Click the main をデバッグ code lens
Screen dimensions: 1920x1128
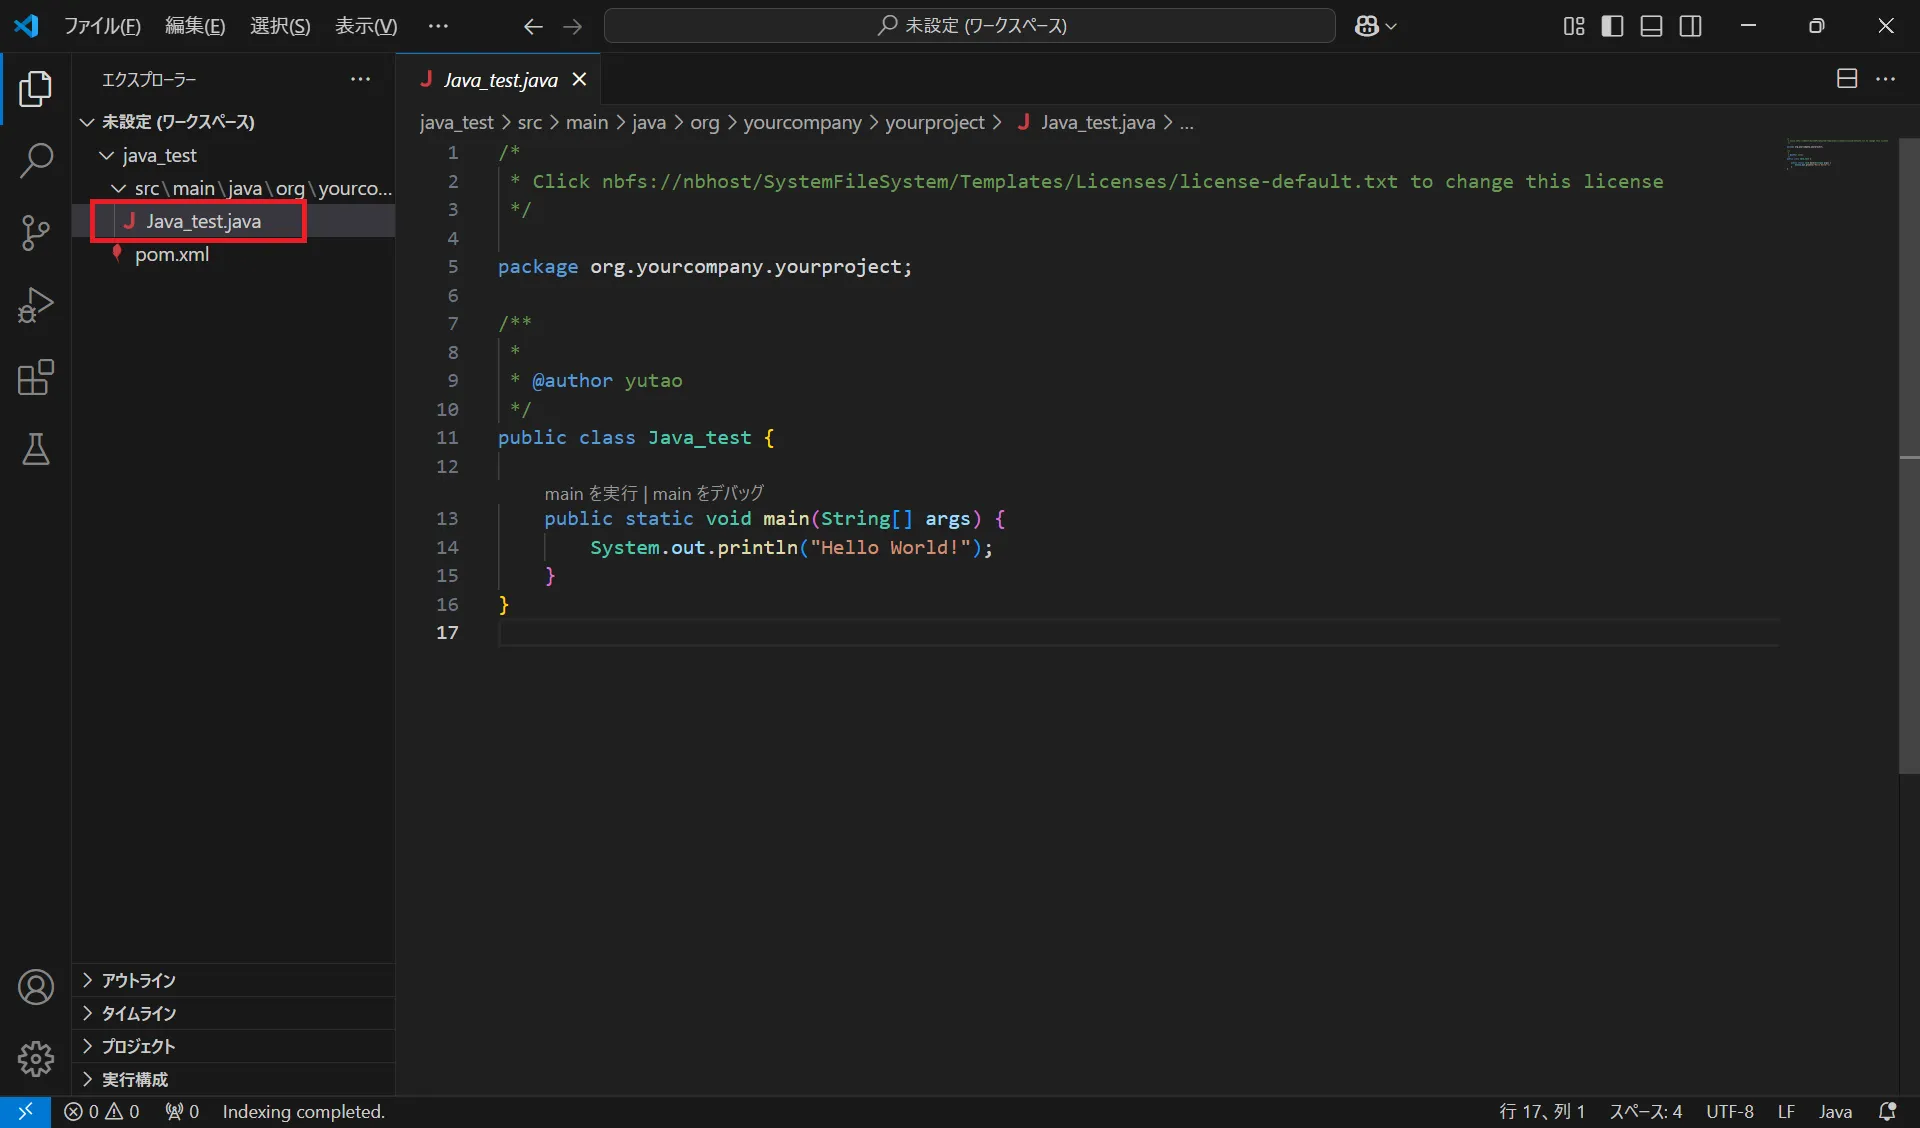click(708, 493)
